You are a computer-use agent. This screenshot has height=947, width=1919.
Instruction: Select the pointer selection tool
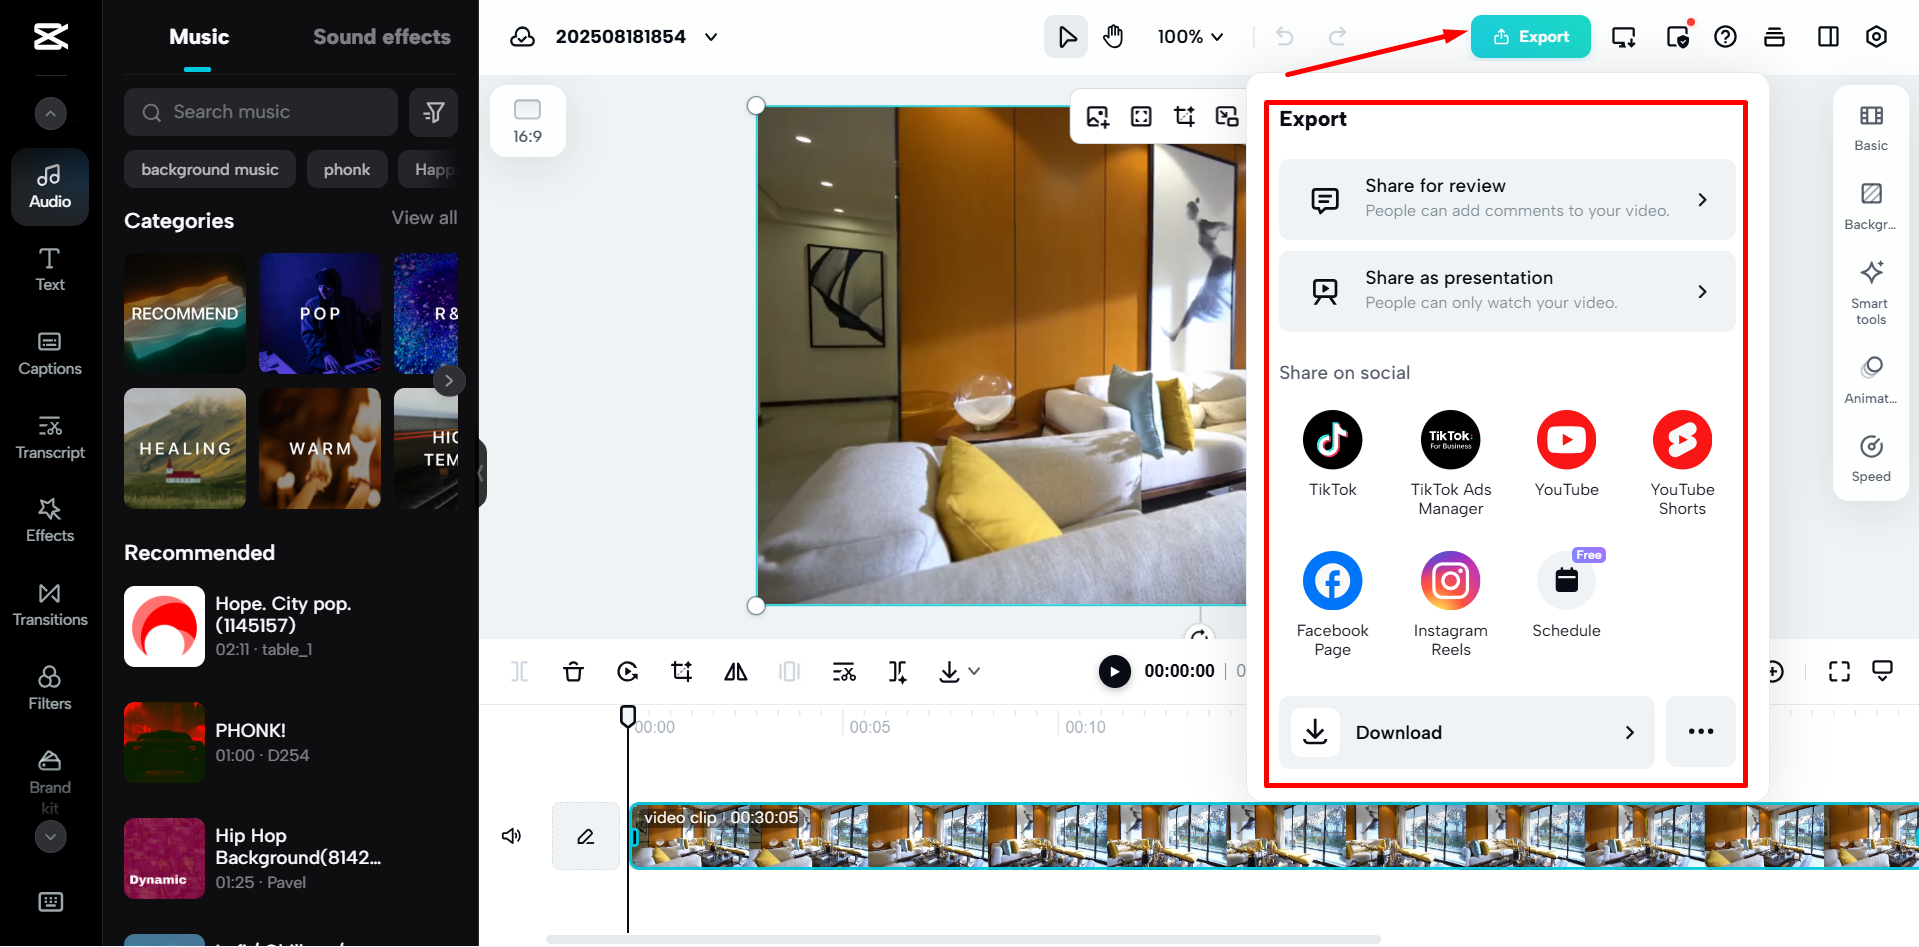pyautogui.click(x=1067, y=37)
